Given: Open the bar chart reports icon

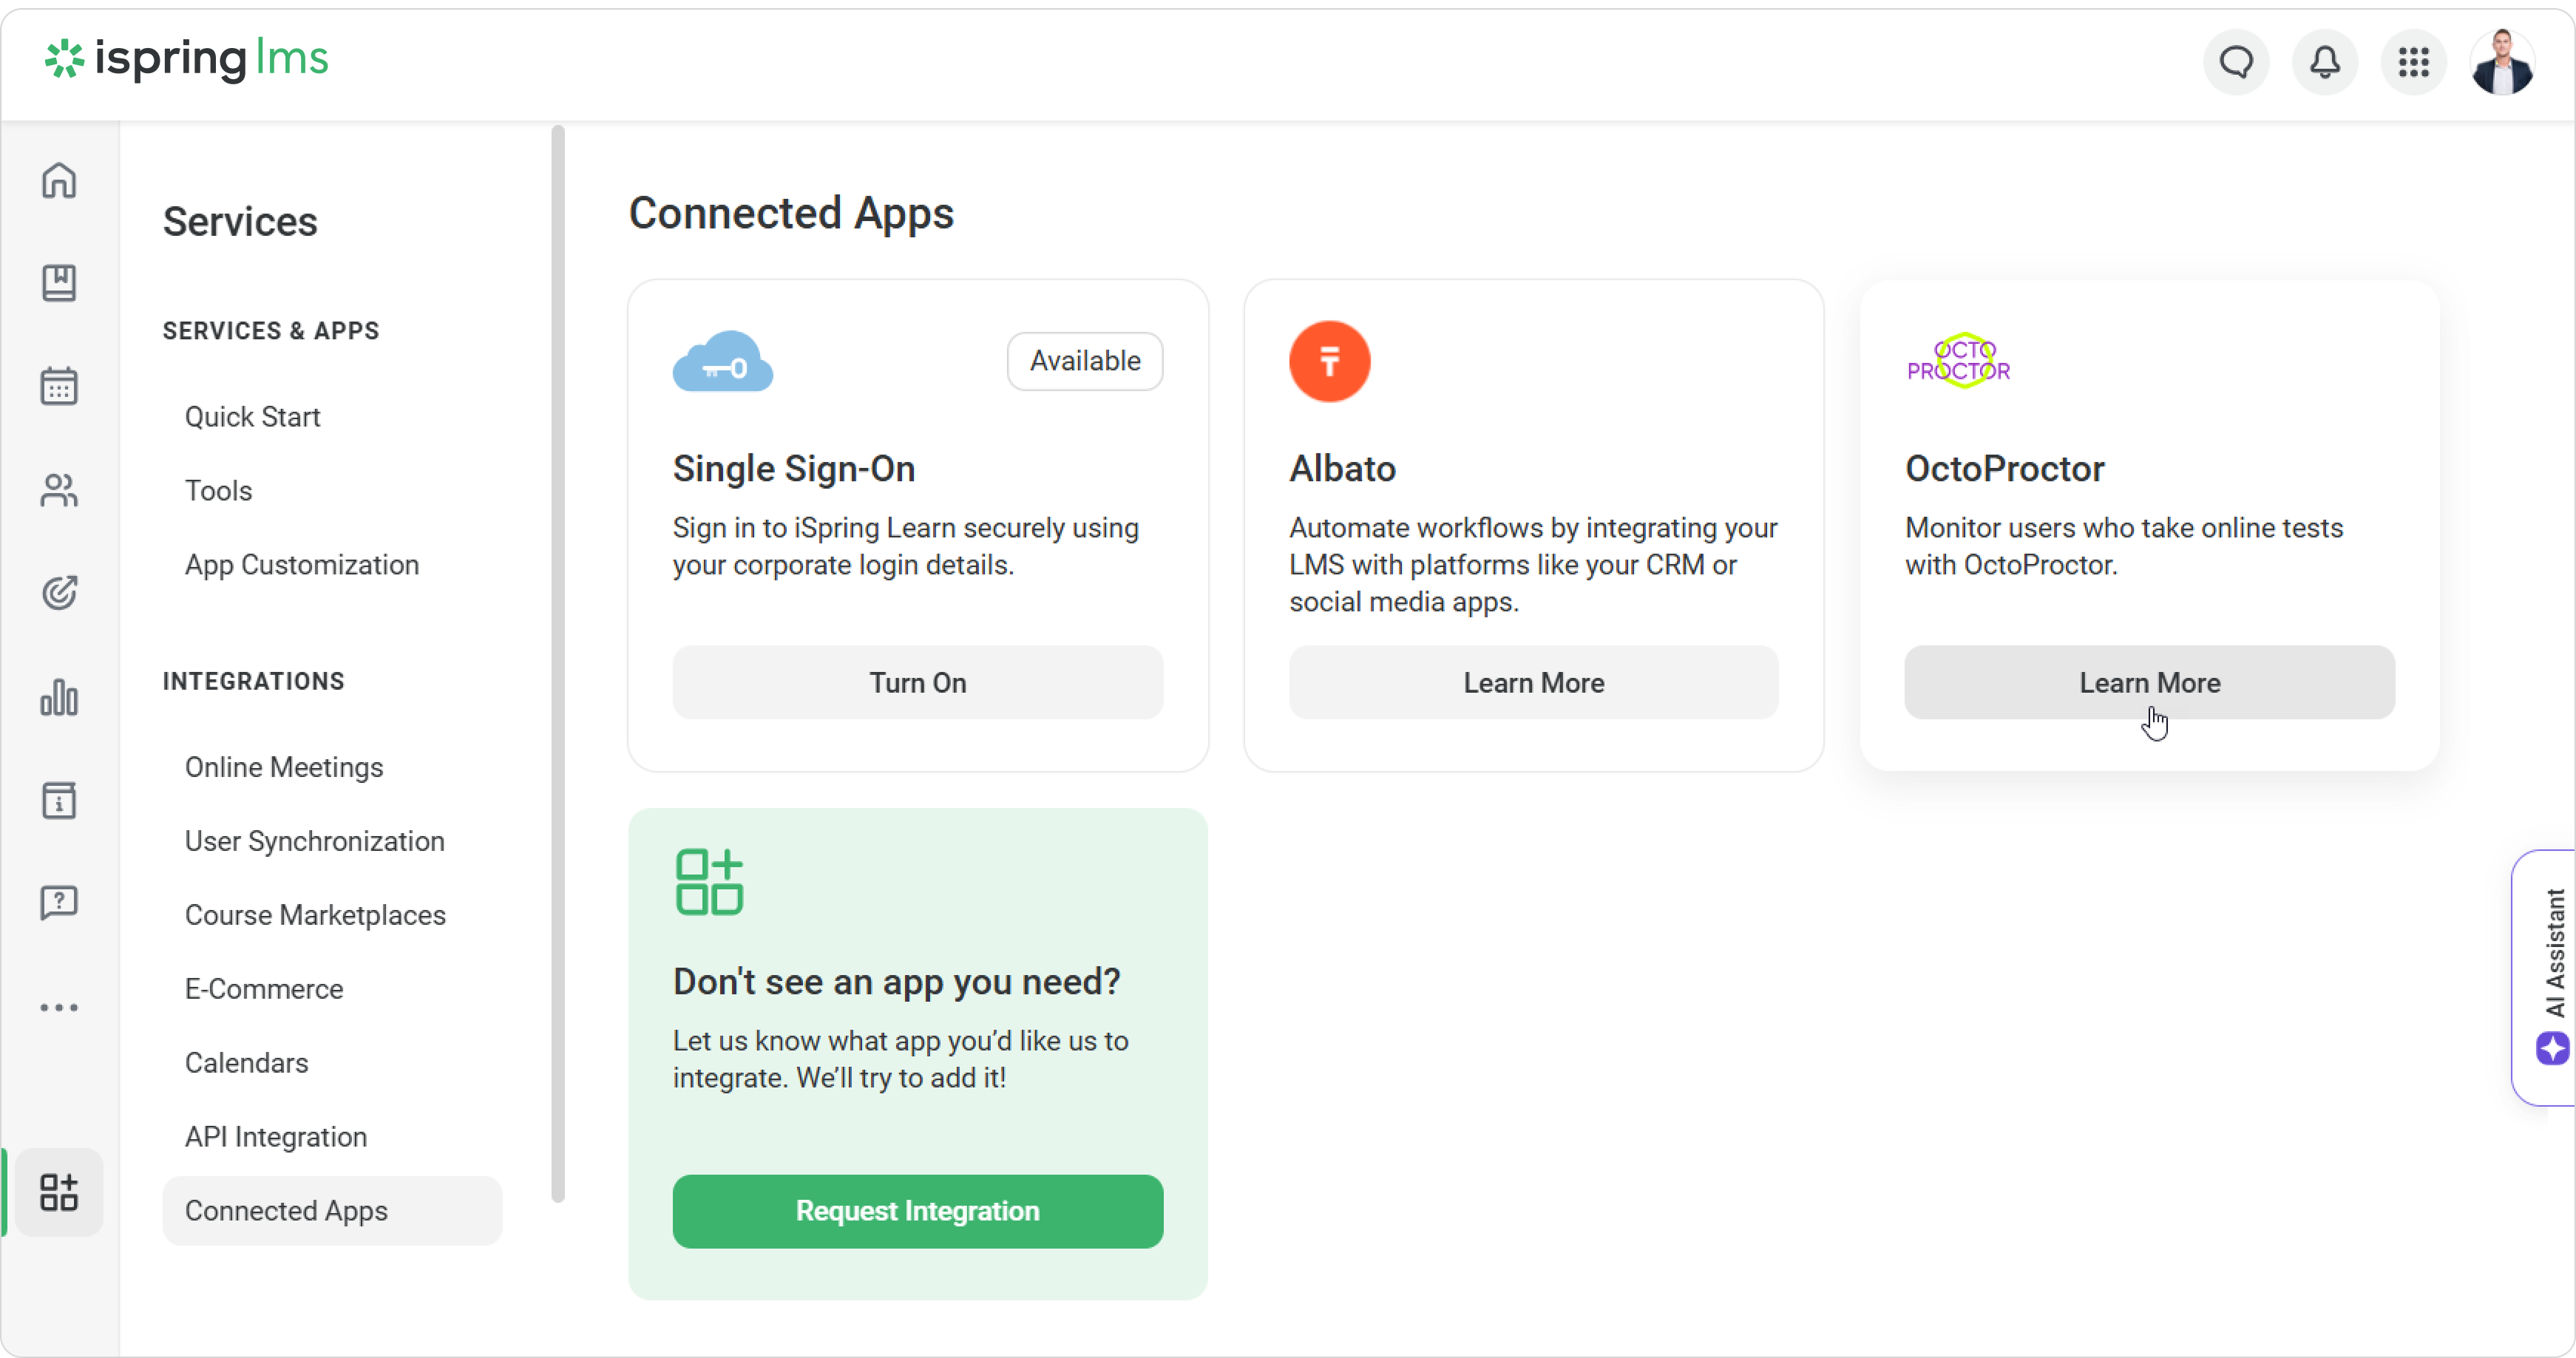Looking at the screenshot, I should click(59, 697).
